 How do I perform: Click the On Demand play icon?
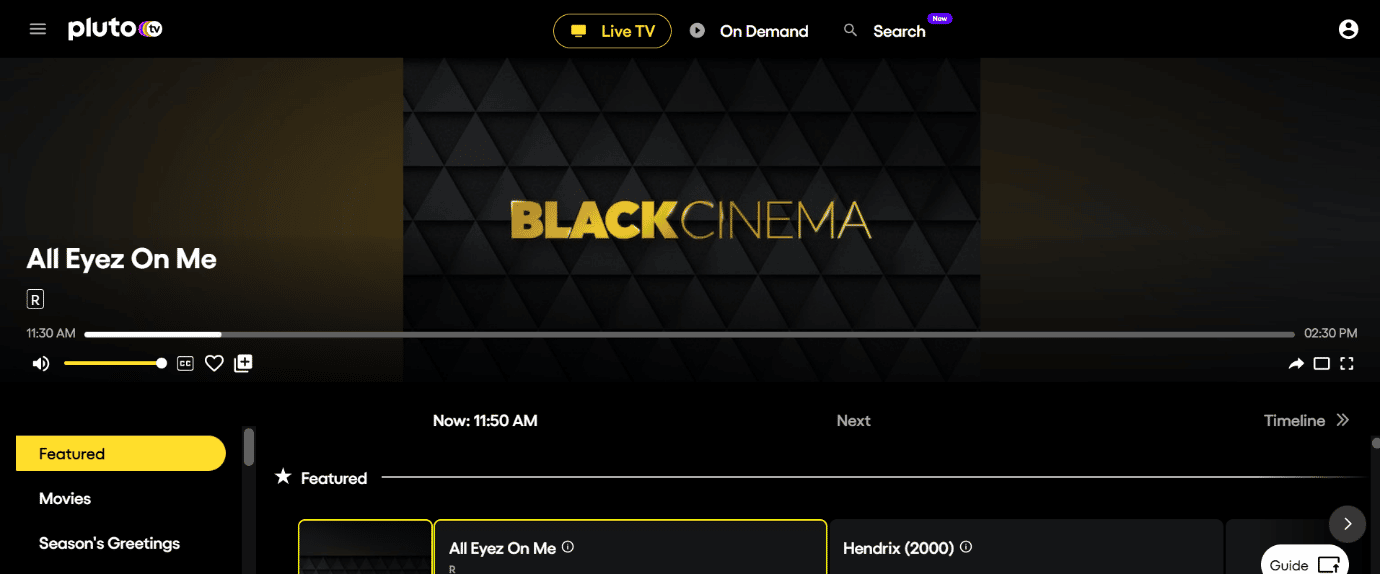[697, 31]
